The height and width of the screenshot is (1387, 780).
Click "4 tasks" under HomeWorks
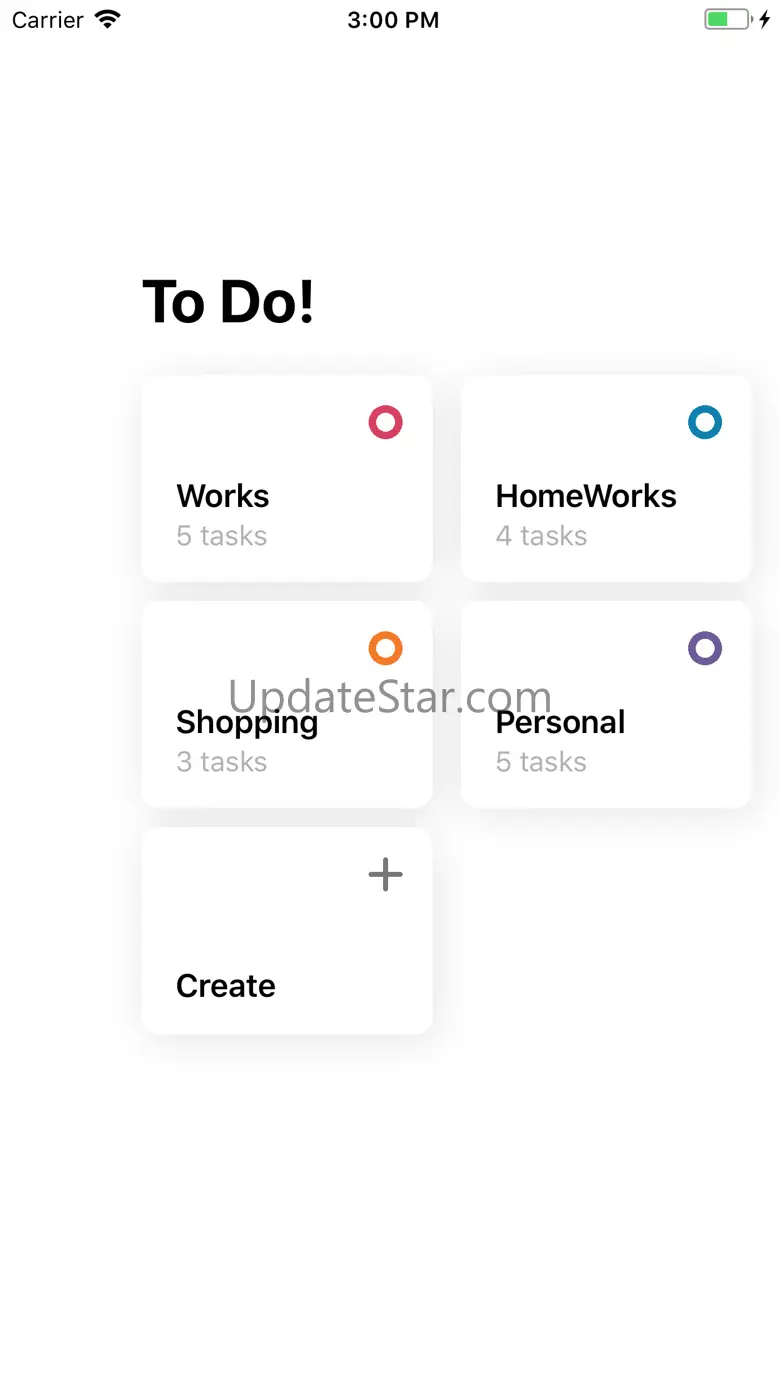point(541,536)
